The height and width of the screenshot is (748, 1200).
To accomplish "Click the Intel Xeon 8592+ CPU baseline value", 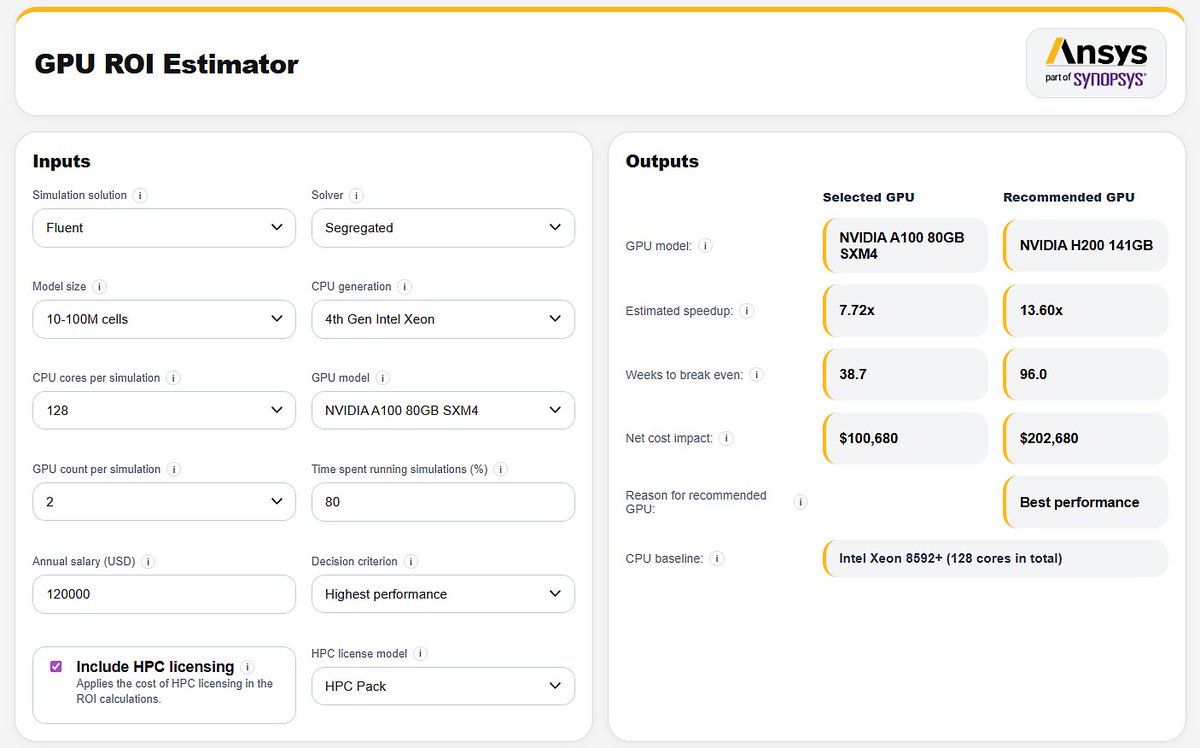I will (995, 559).
